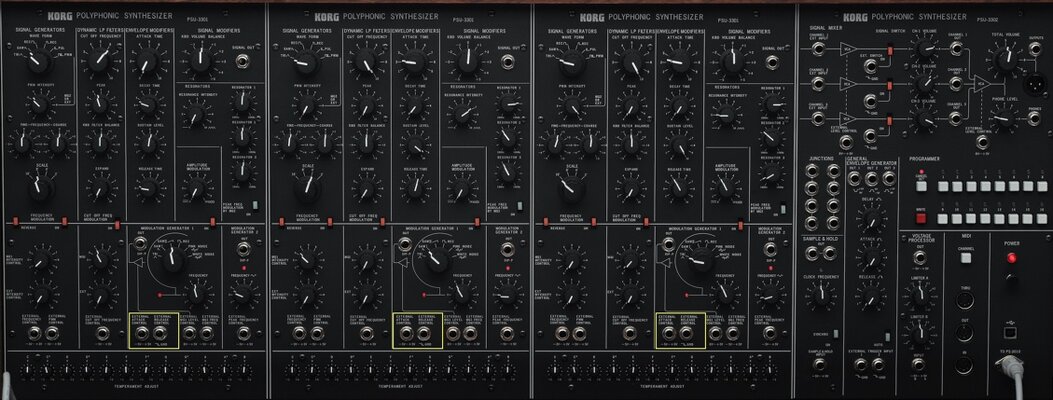Click the Programmer Cancel/Set button
Screen dimensions: 1053x400
coord(921,186)
